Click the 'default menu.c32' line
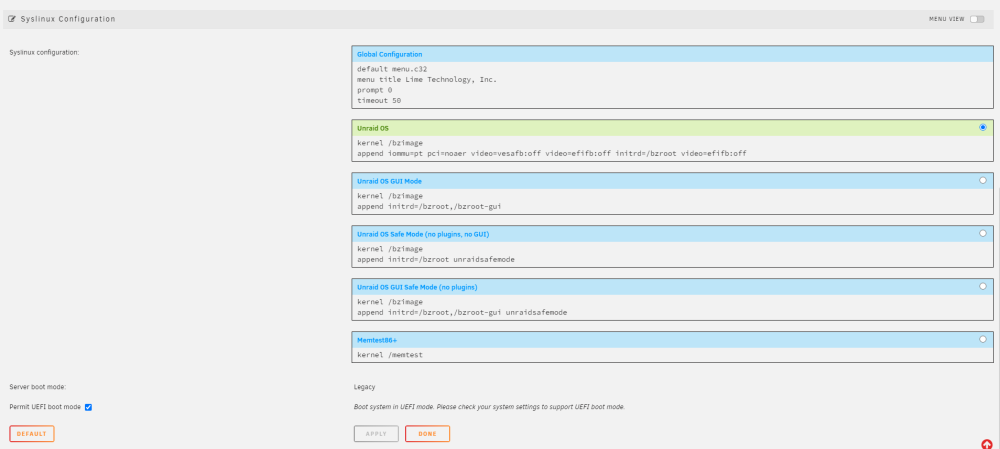This screenshot has width=1000, height=449. tap(390, 69)
